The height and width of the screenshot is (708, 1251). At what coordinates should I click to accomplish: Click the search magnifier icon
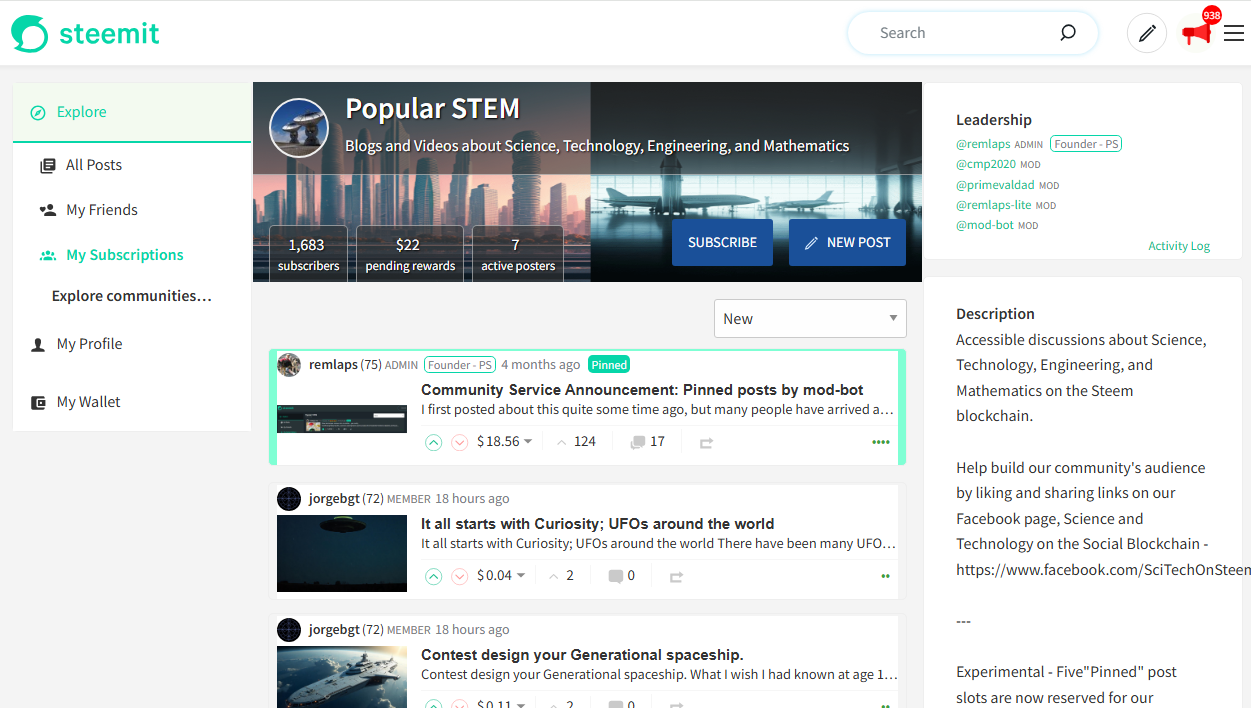click(x=1068, y=33)
